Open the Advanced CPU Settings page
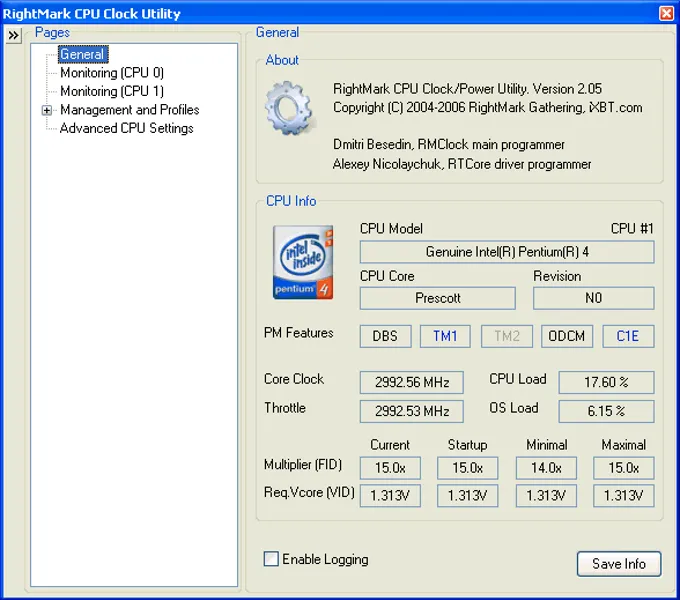This screenshot has height=600, width=680. 127,128
